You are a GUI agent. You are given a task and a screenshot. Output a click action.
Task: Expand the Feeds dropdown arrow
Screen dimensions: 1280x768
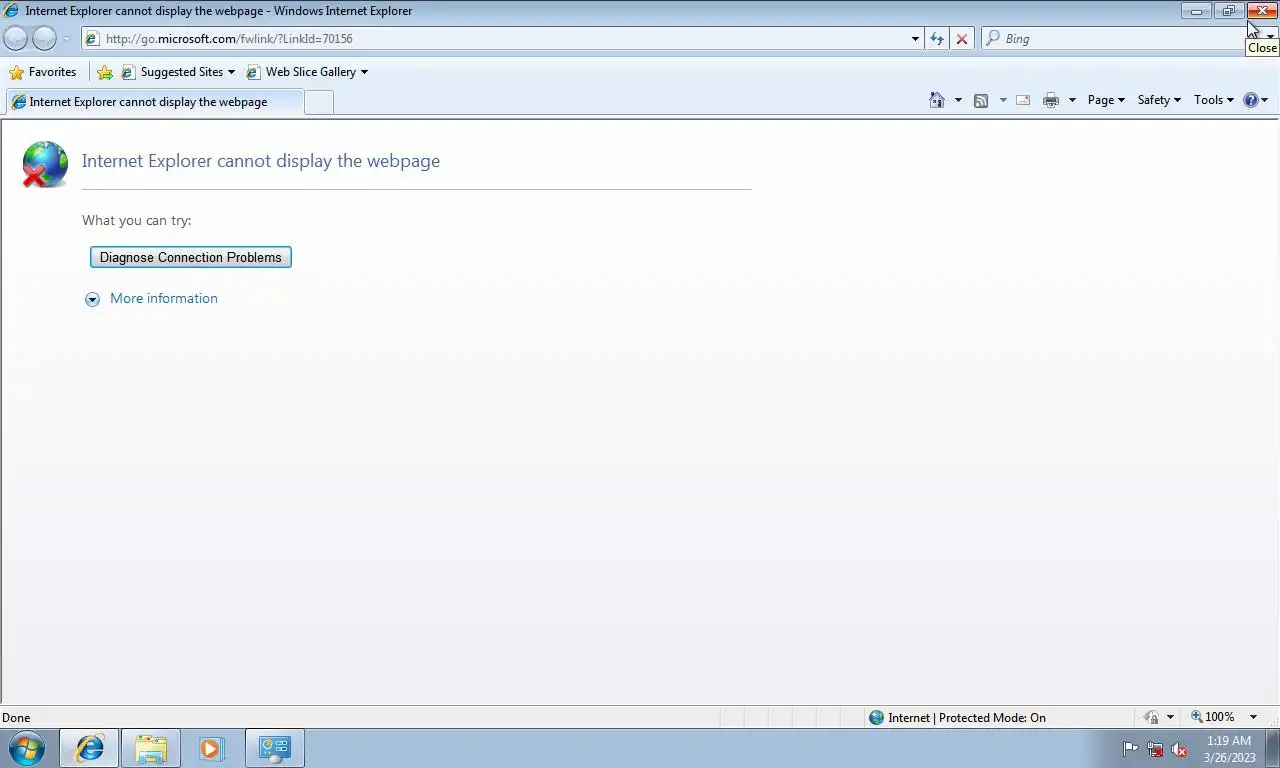tap(1003, 100)
